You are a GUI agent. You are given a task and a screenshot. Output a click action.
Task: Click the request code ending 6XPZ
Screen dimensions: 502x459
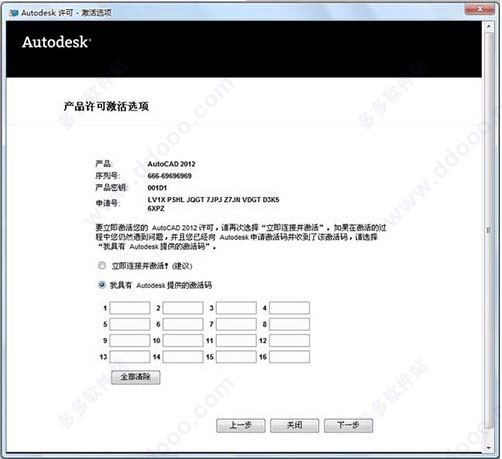coord(156,208)
